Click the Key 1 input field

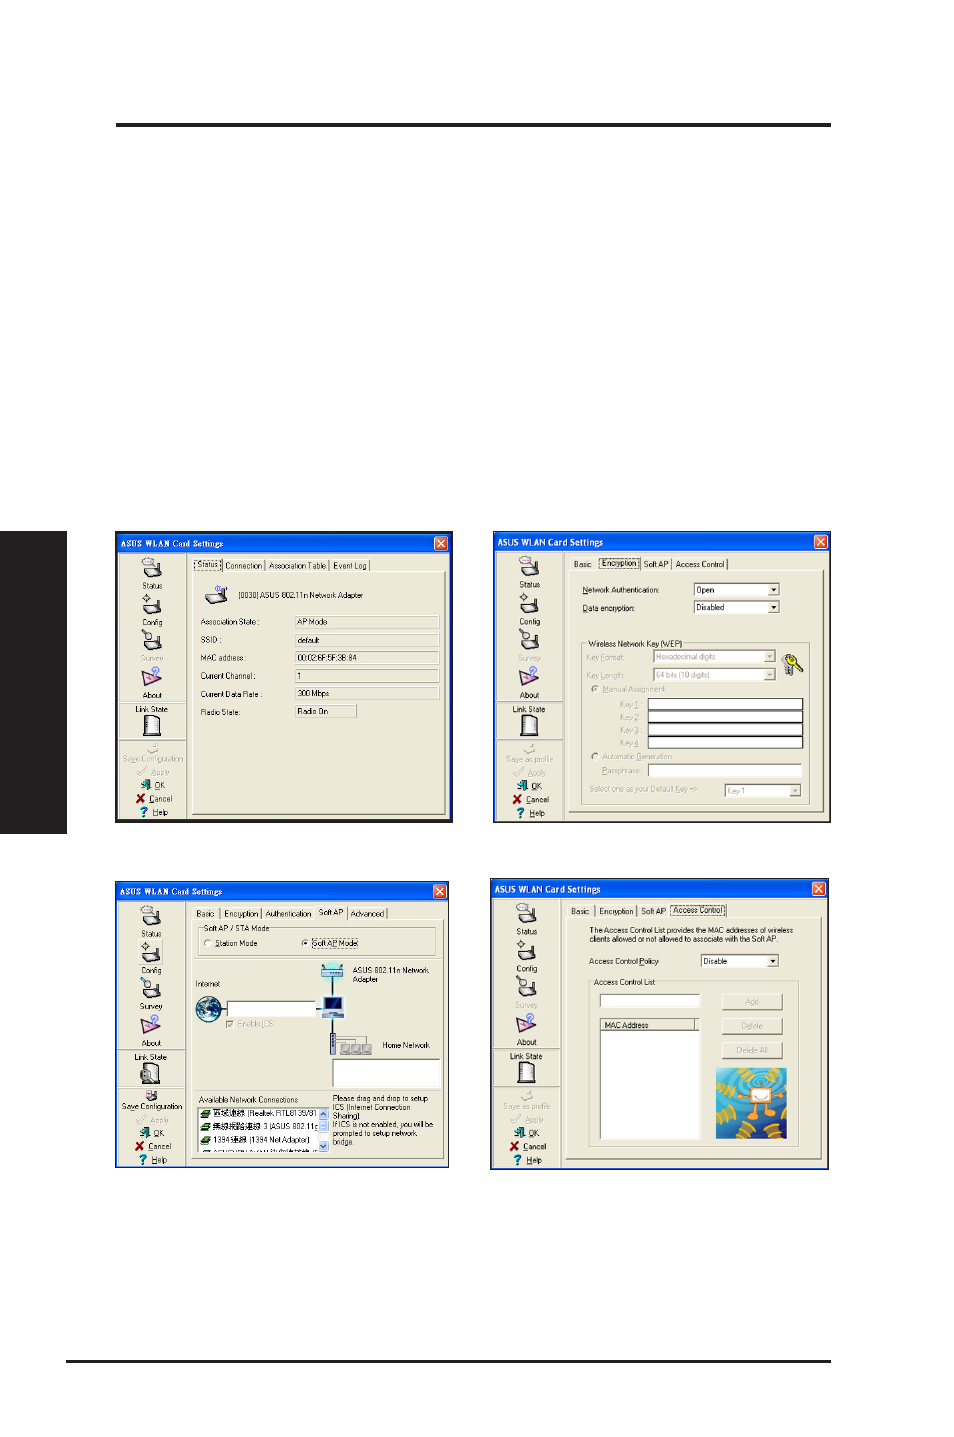tap(725, 704)
